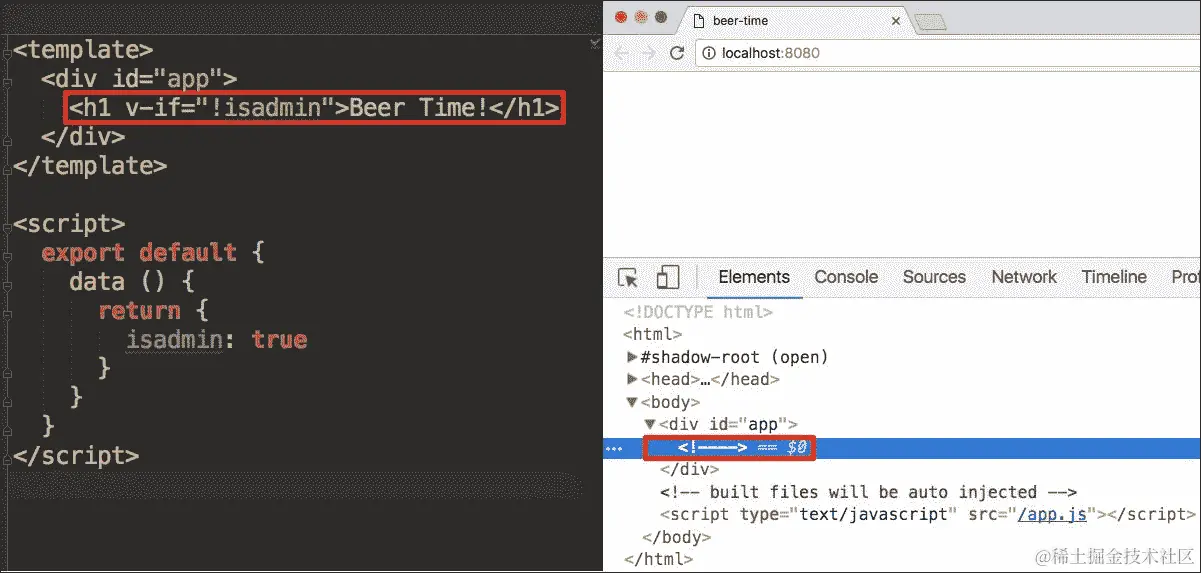Click the closing </script> tag in editor
This screenshot has width=1201, height=573.
75,455
